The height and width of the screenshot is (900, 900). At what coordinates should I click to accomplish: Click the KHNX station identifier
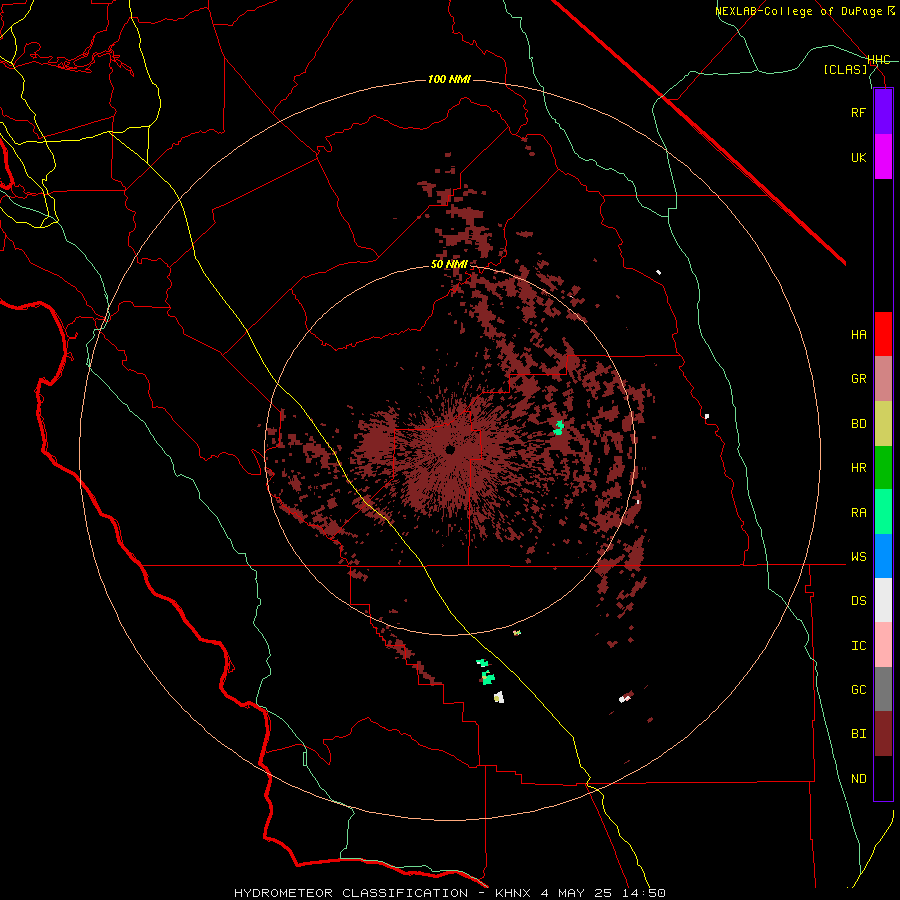tap(514, 893)
